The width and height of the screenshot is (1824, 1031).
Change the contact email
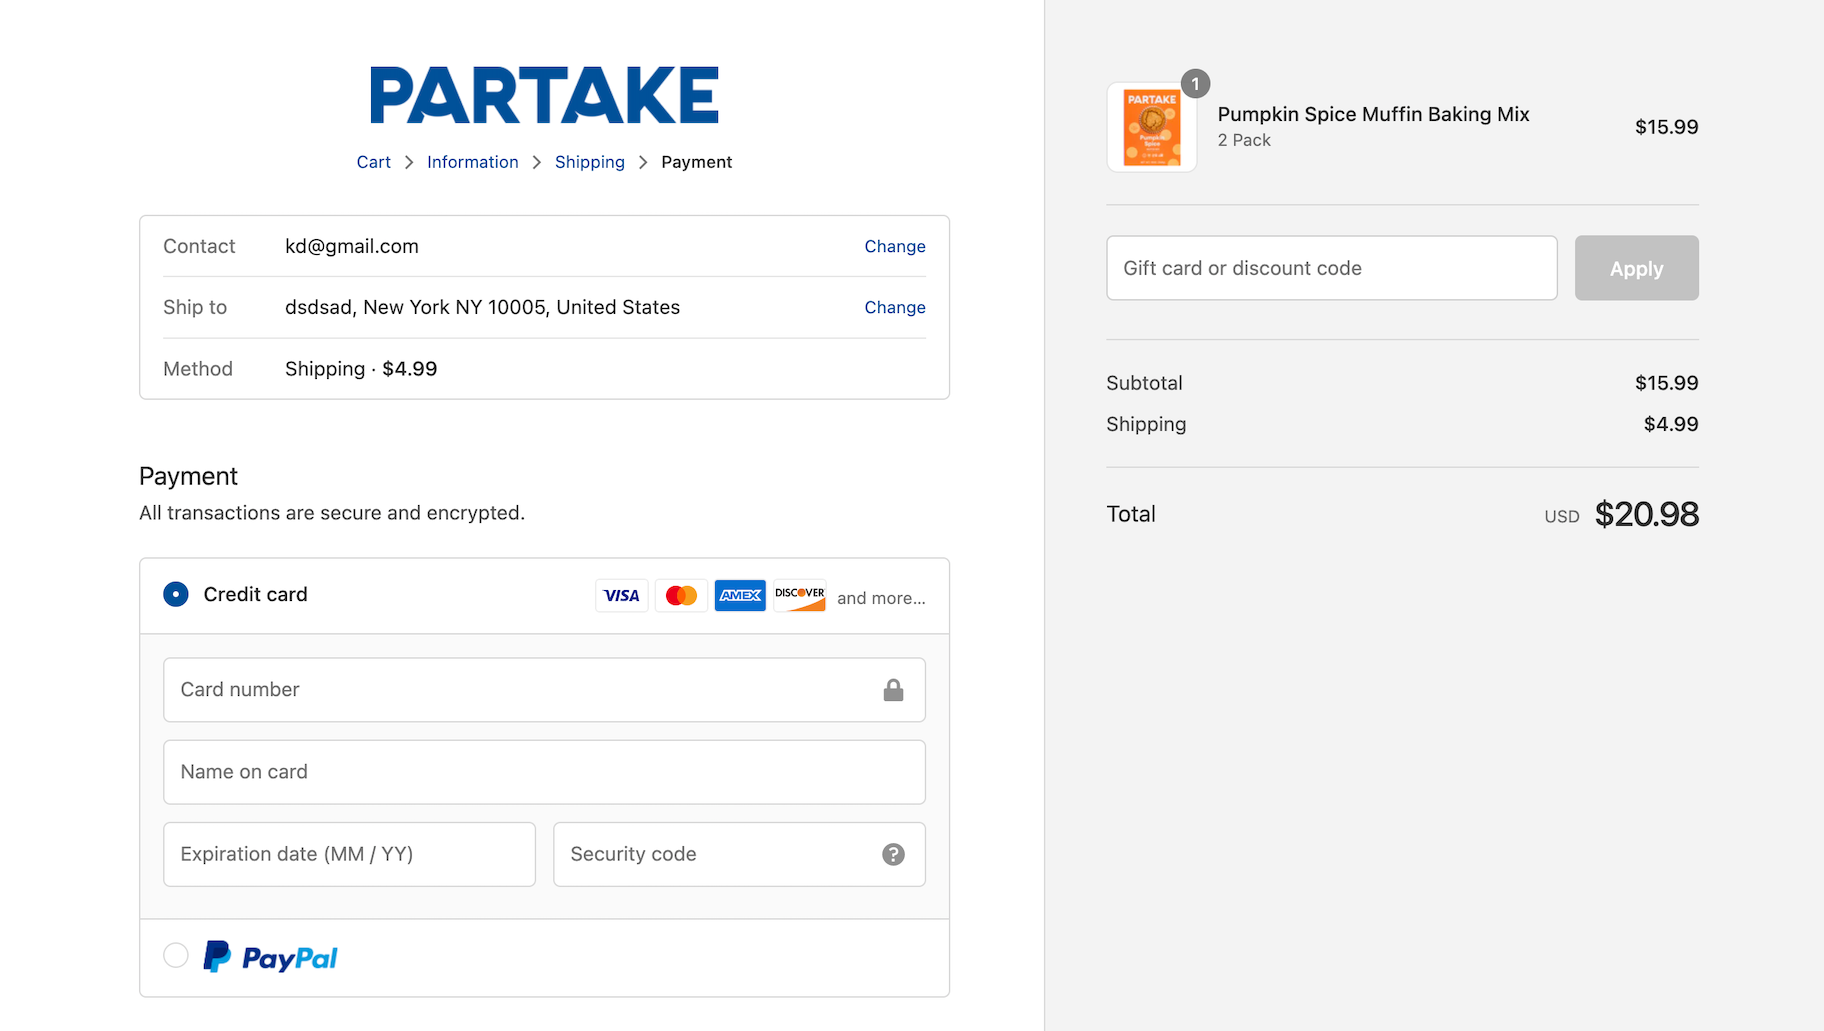pyautogui.click(x=894, y=246)
